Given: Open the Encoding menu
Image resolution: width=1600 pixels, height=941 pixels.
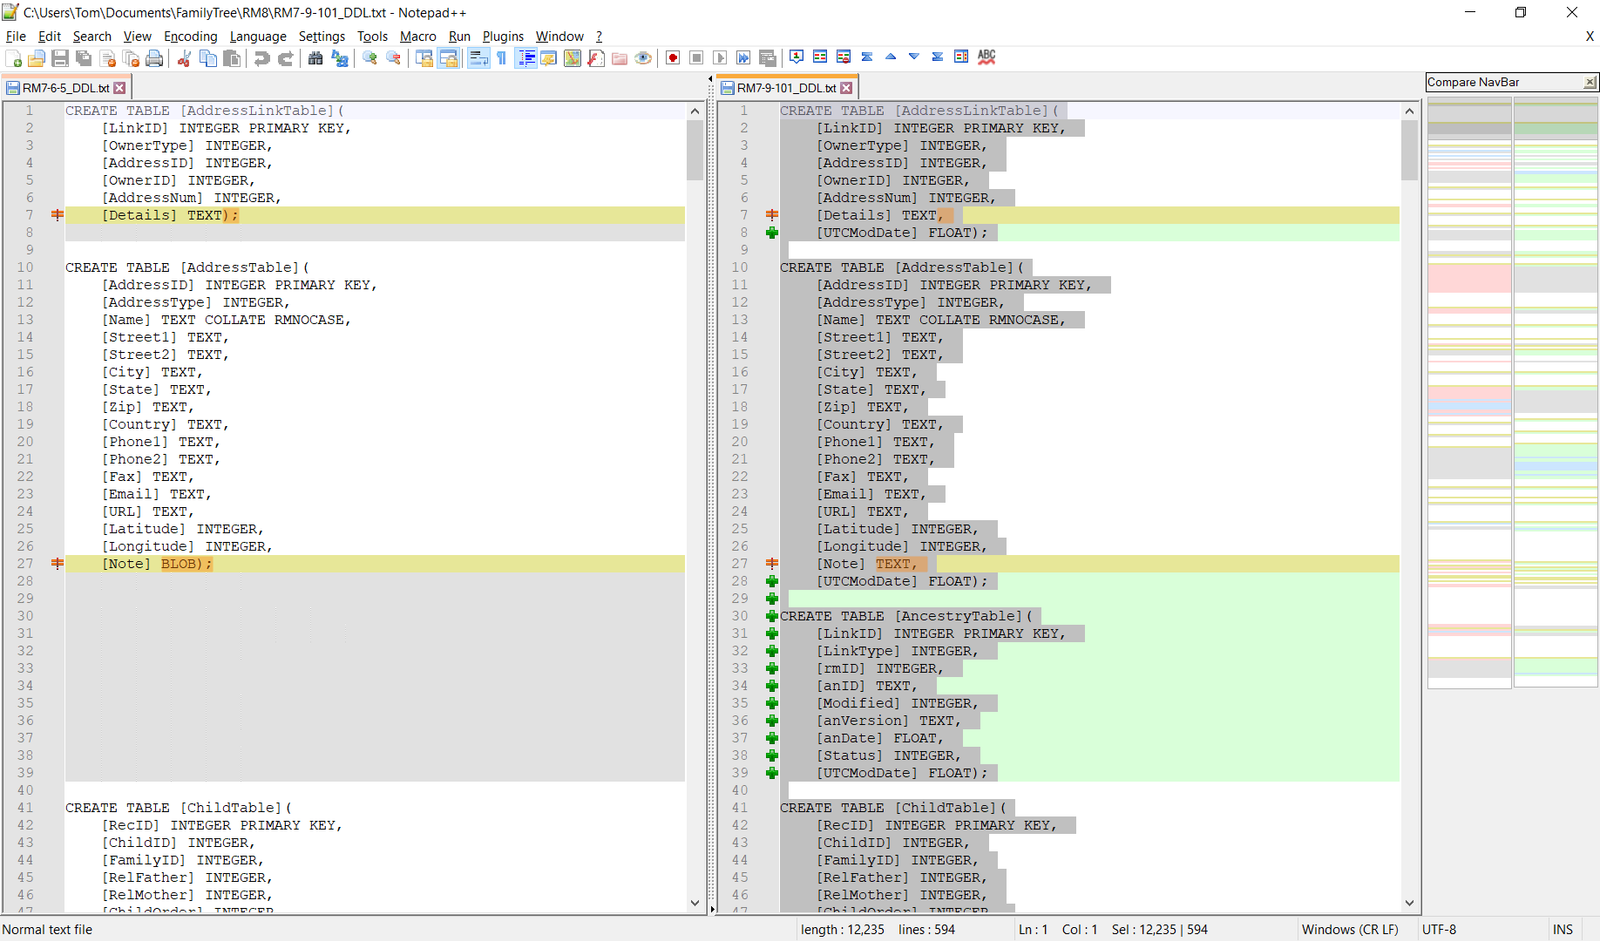Looking at the screenshot, I should (190, 36).
